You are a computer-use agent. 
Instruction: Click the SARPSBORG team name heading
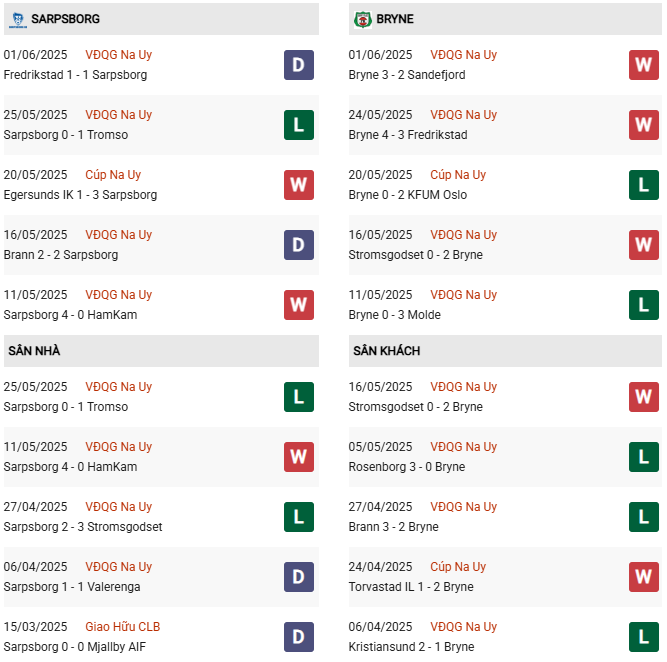(66, 19)
